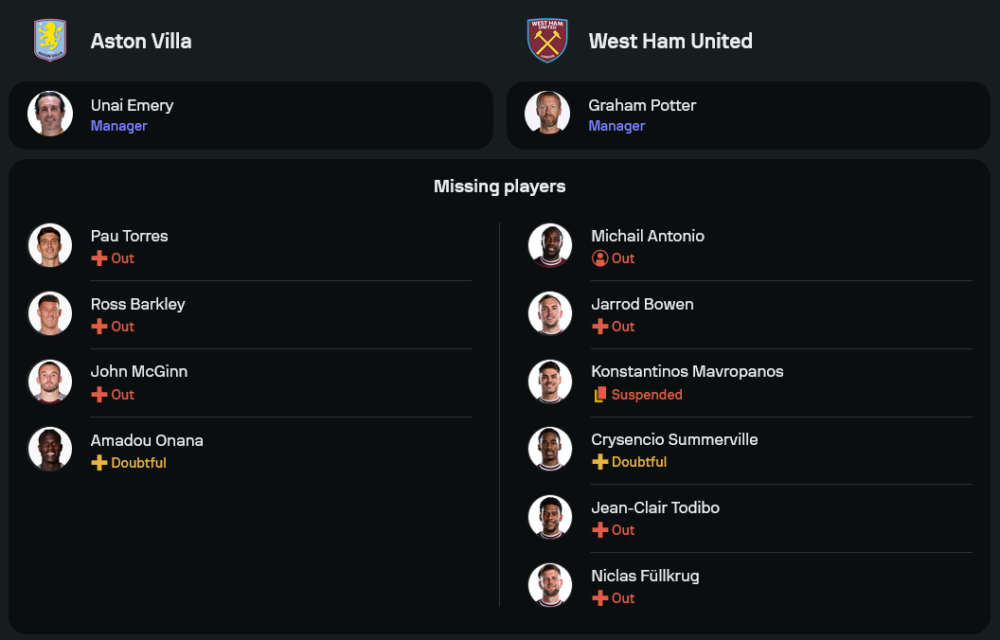
Task: Click Summerville's yellow doubtful cross icon
Action: [x=600, y=462]
